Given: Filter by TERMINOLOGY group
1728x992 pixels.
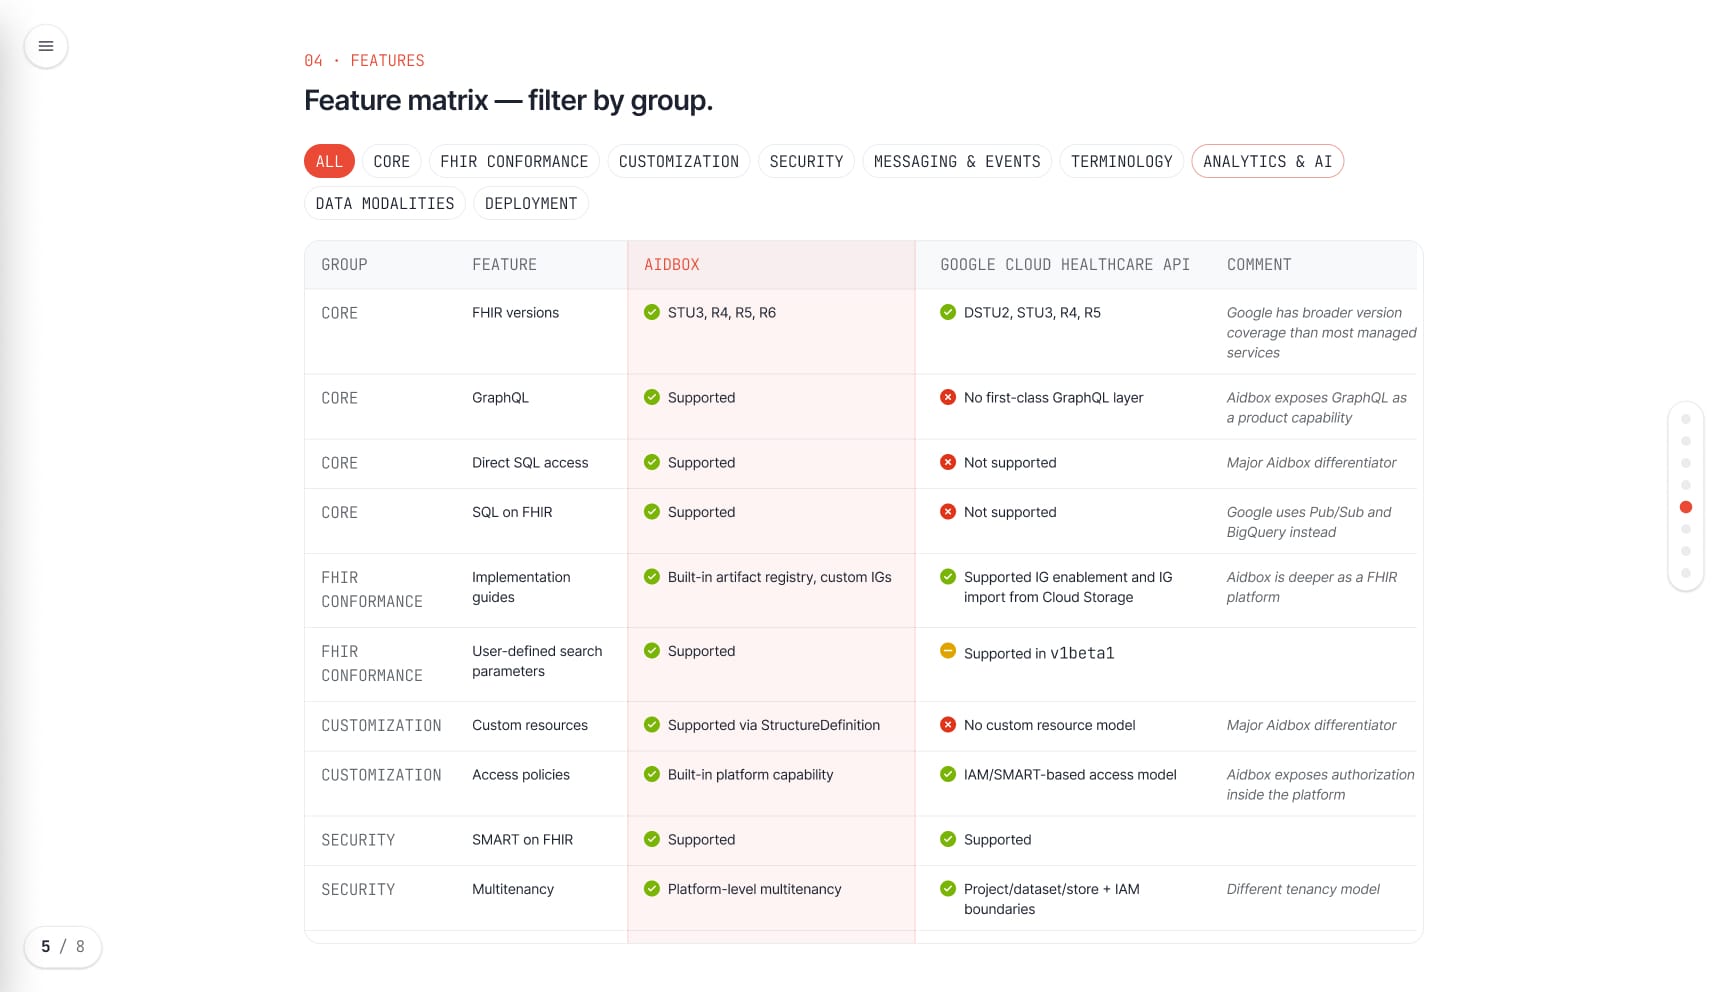Looking at the screenshot, I should (1122, 161).
